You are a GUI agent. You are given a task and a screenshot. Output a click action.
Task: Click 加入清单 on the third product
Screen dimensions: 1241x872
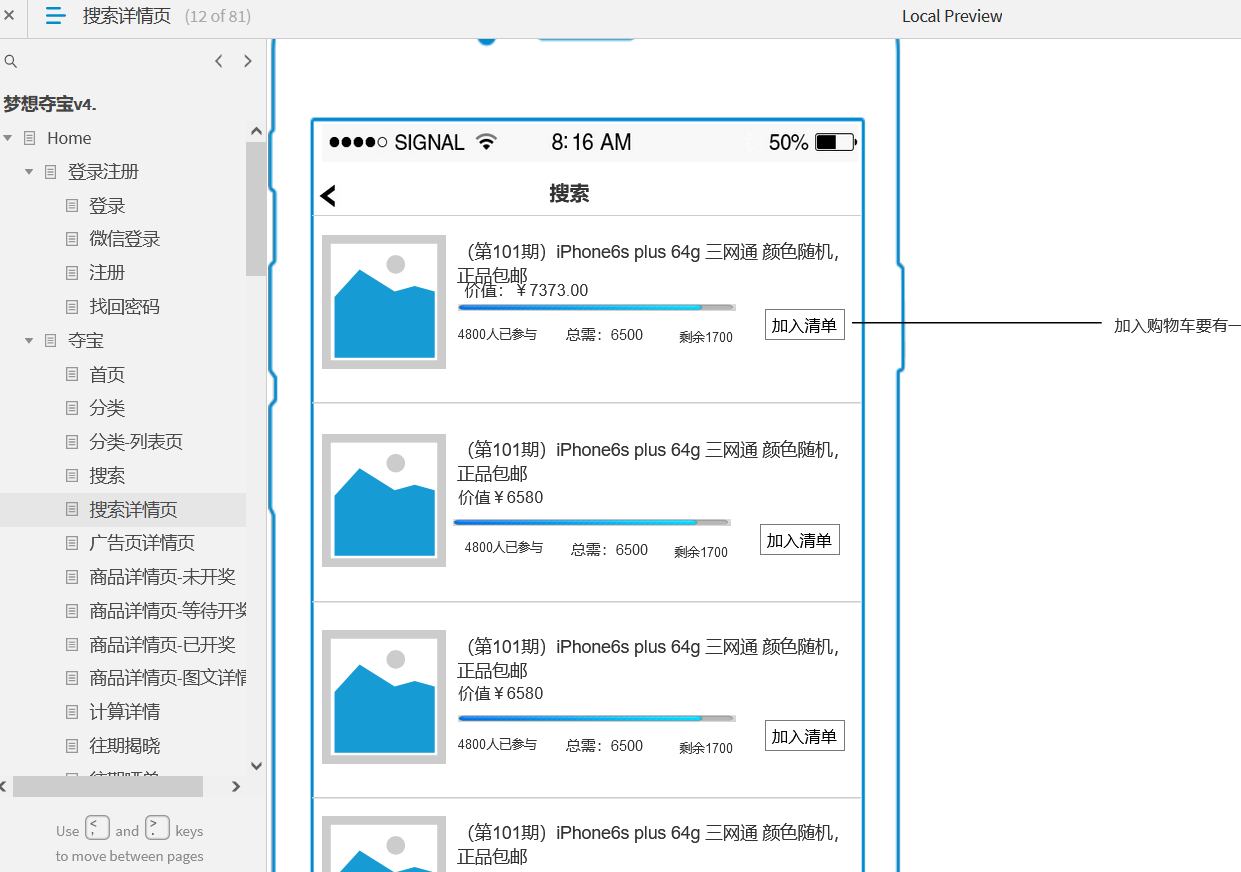click(x=805, y=736)
